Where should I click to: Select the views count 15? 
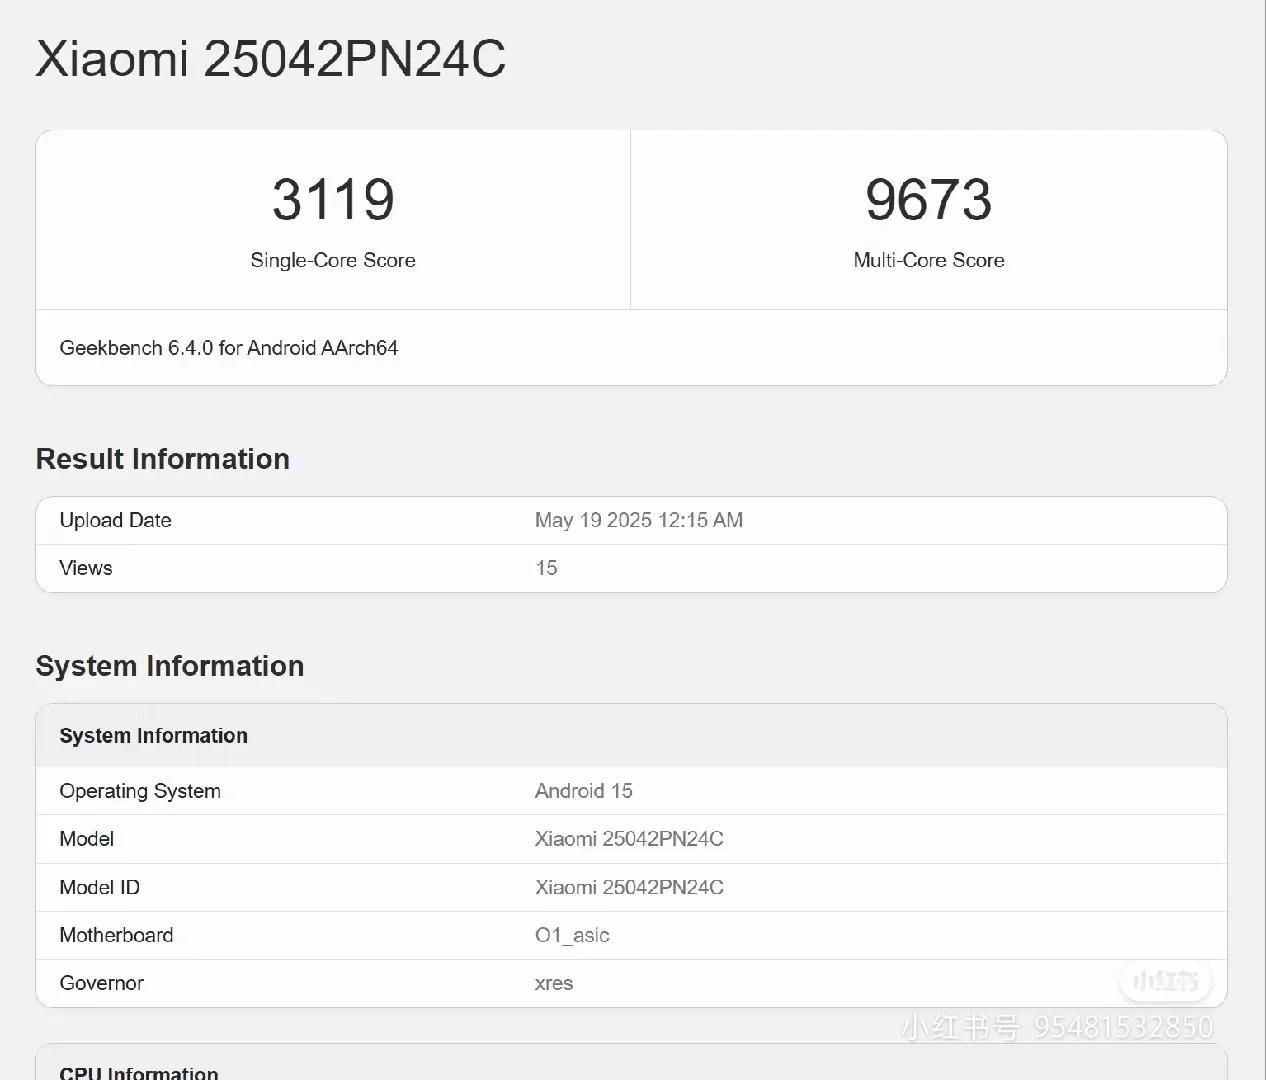pyautogui.click(x=546, y=568)
